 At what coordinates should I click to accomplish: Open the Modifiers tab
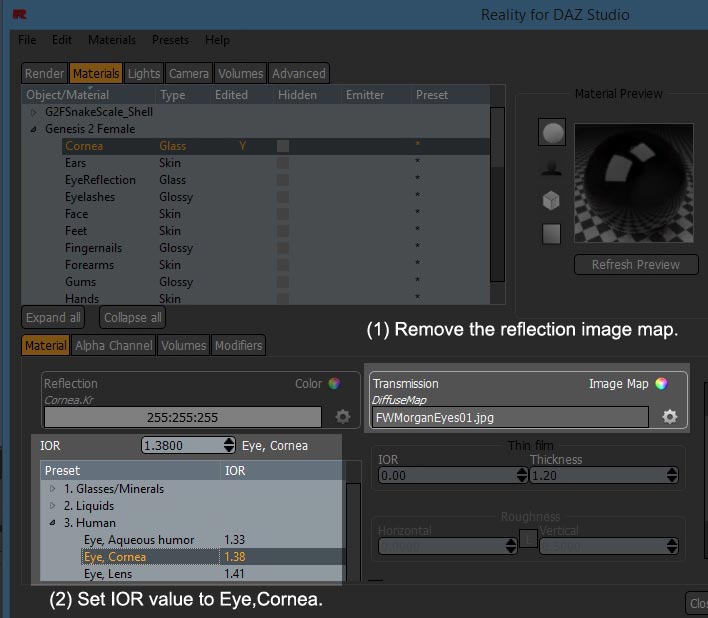[238, 345]
